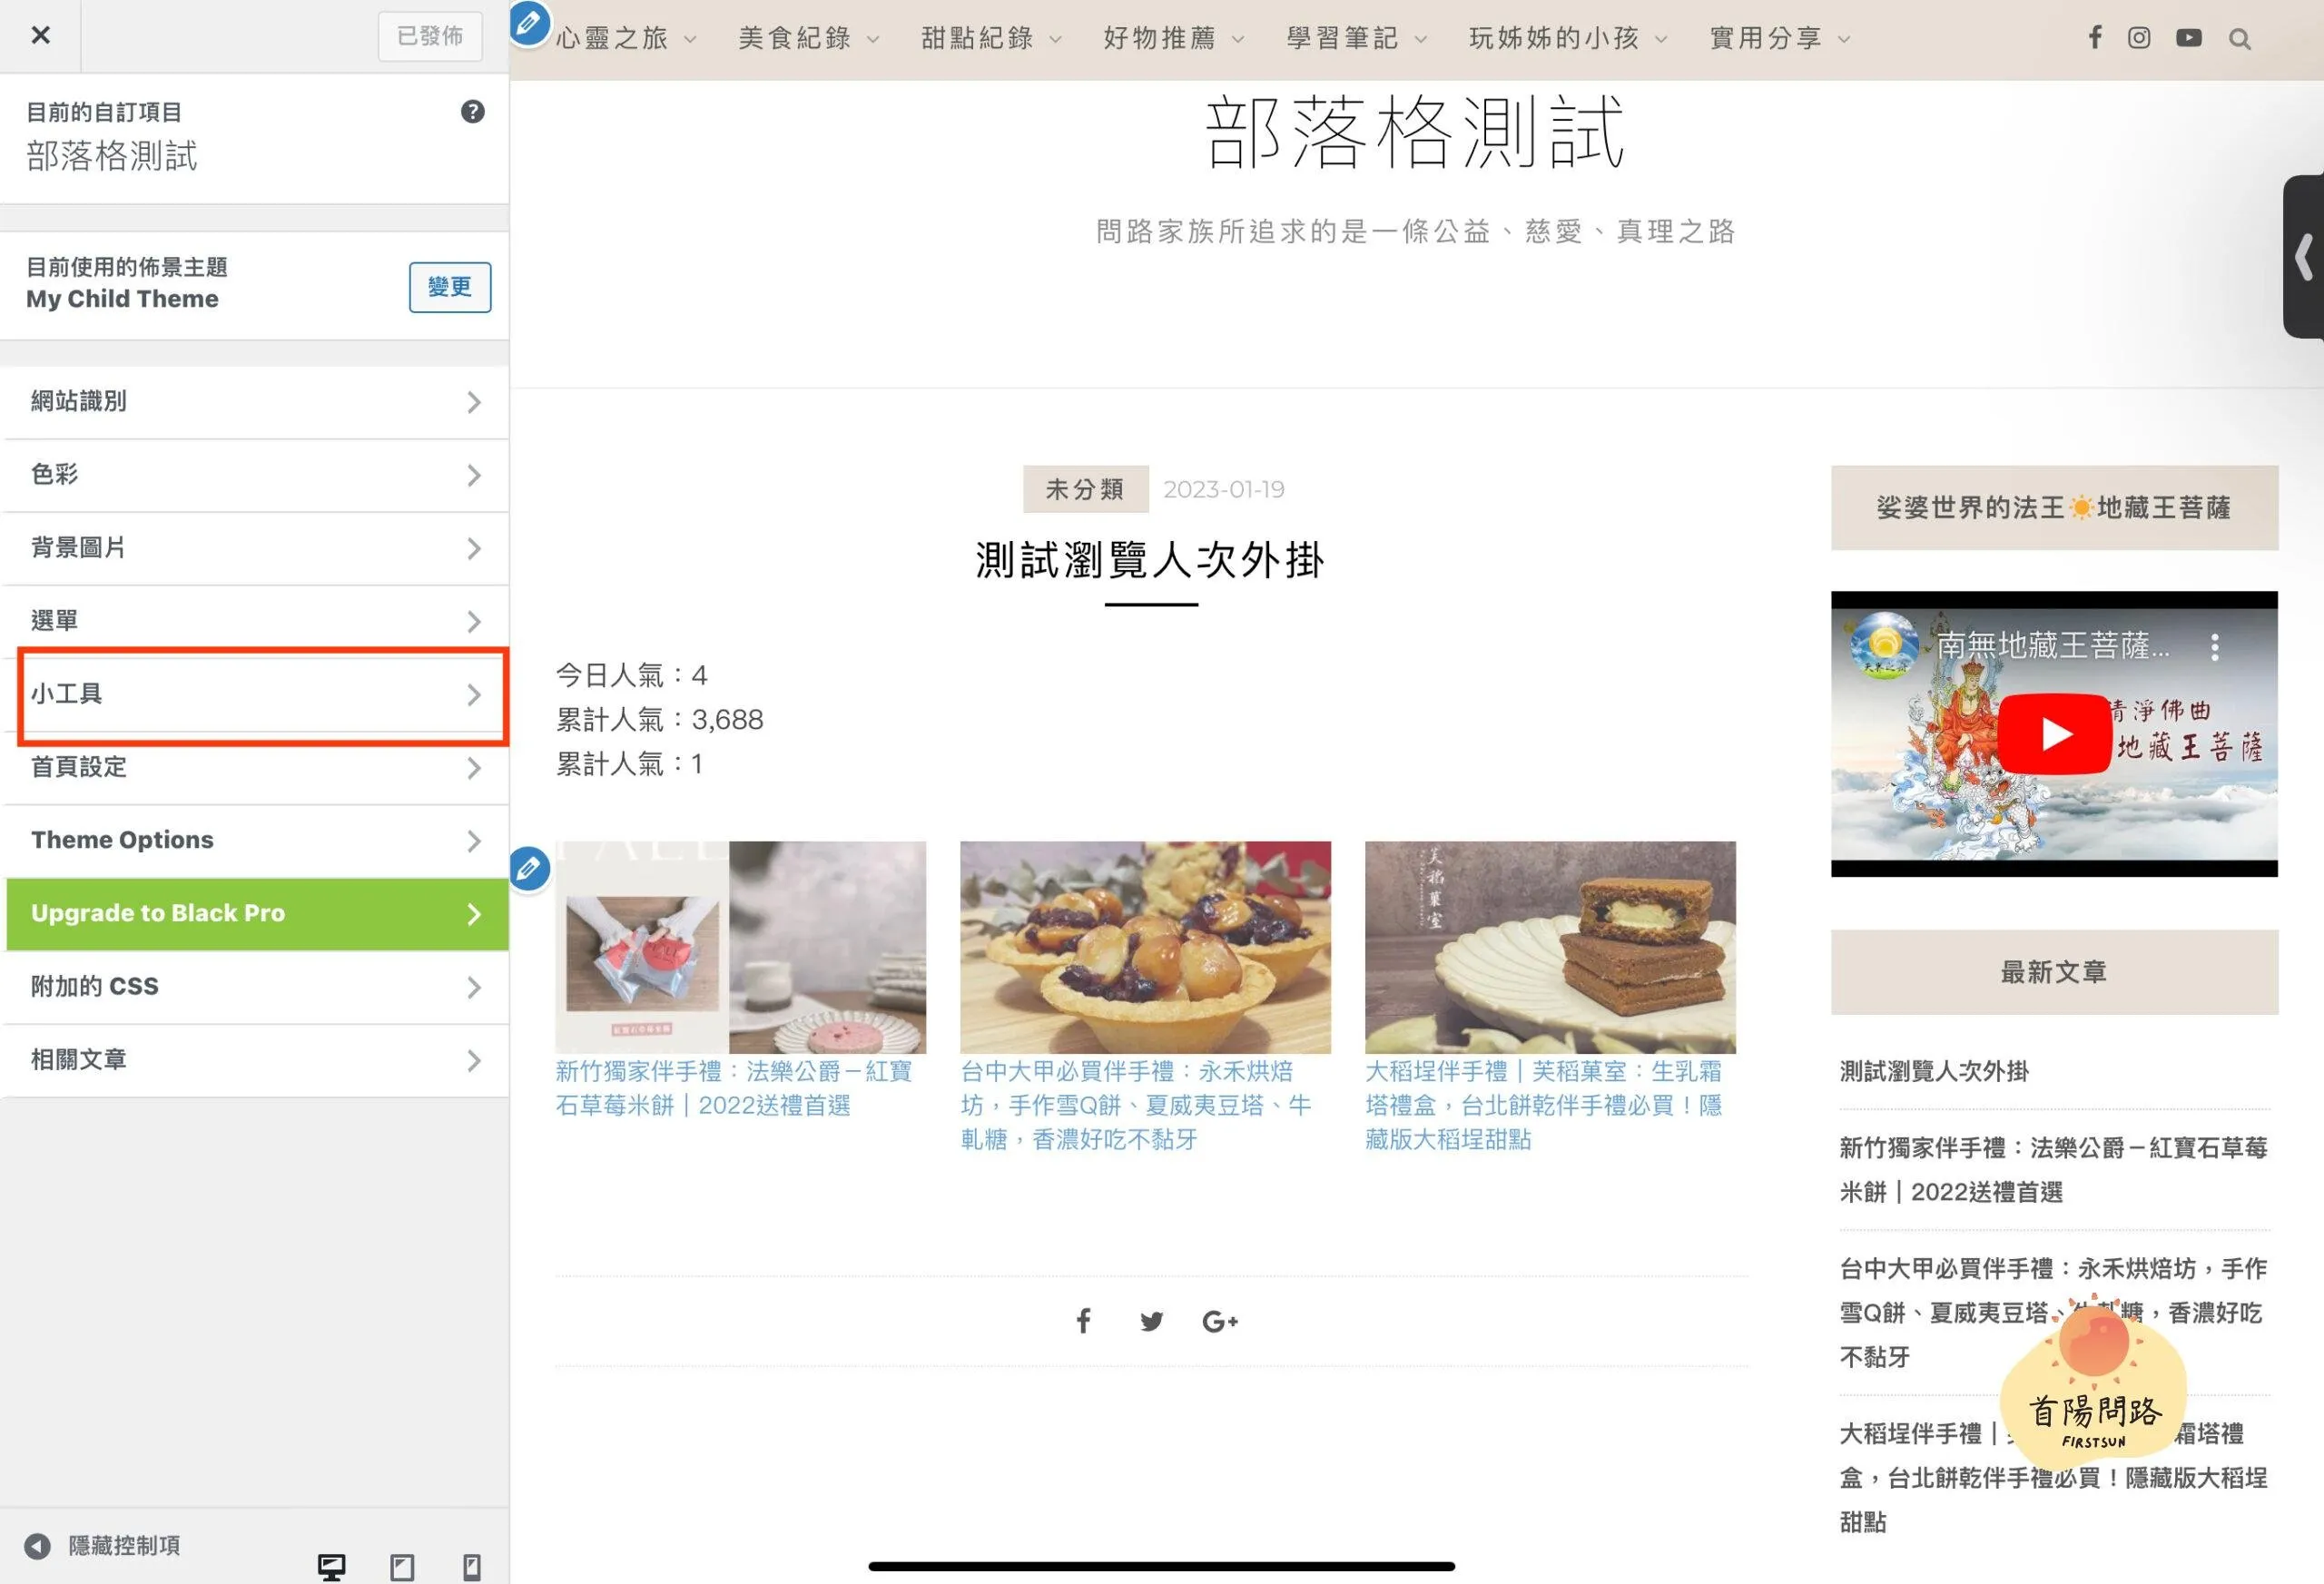Viewport: 2324px width, 1584px height.
Task: Open the Facebook icon in header
Action: [2094, 38]
